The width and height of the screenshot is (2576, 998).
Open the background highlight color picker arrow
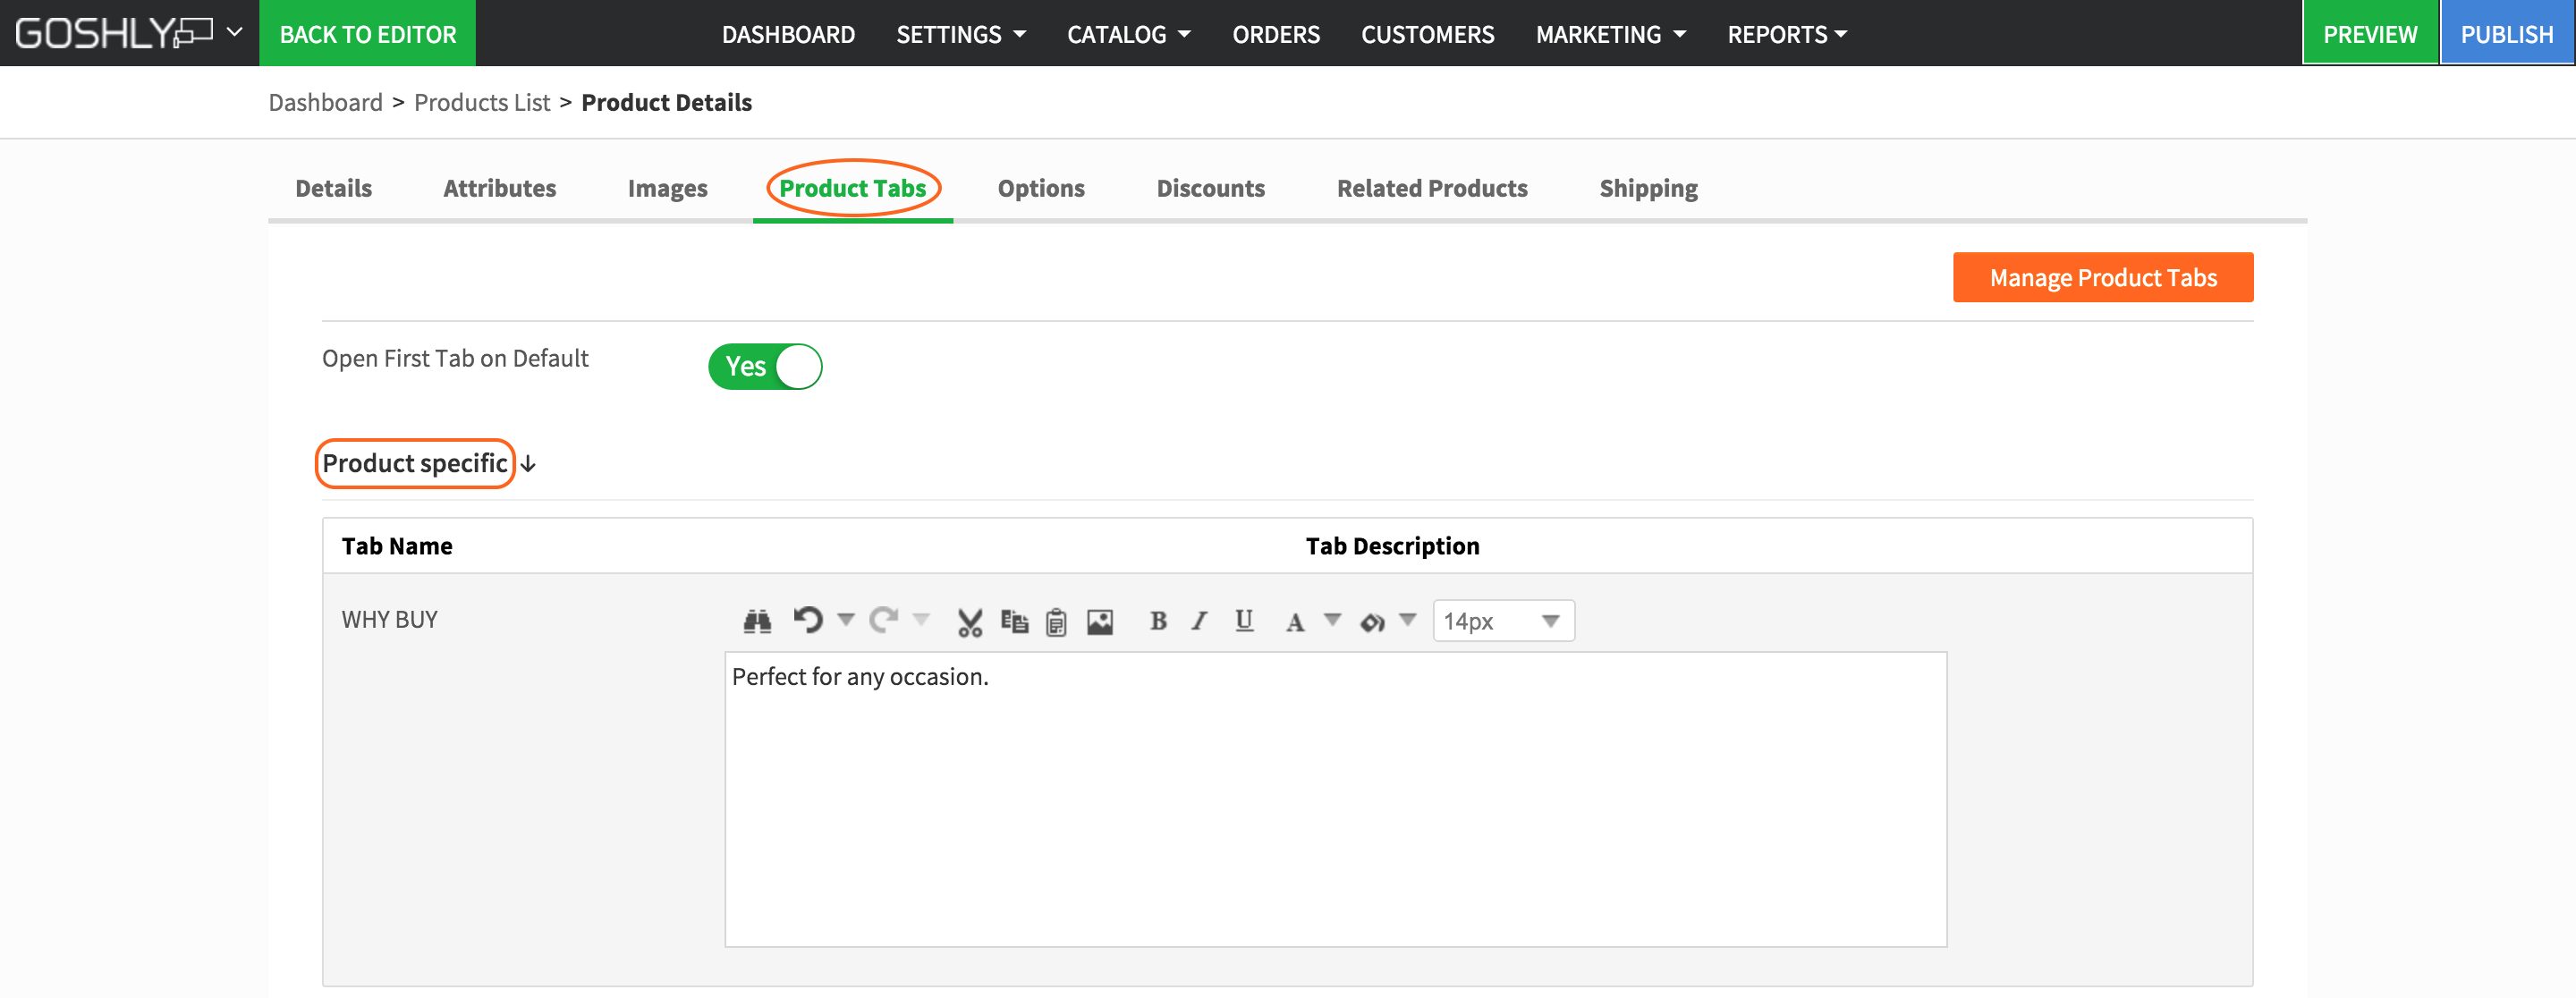pos(1408,620)
